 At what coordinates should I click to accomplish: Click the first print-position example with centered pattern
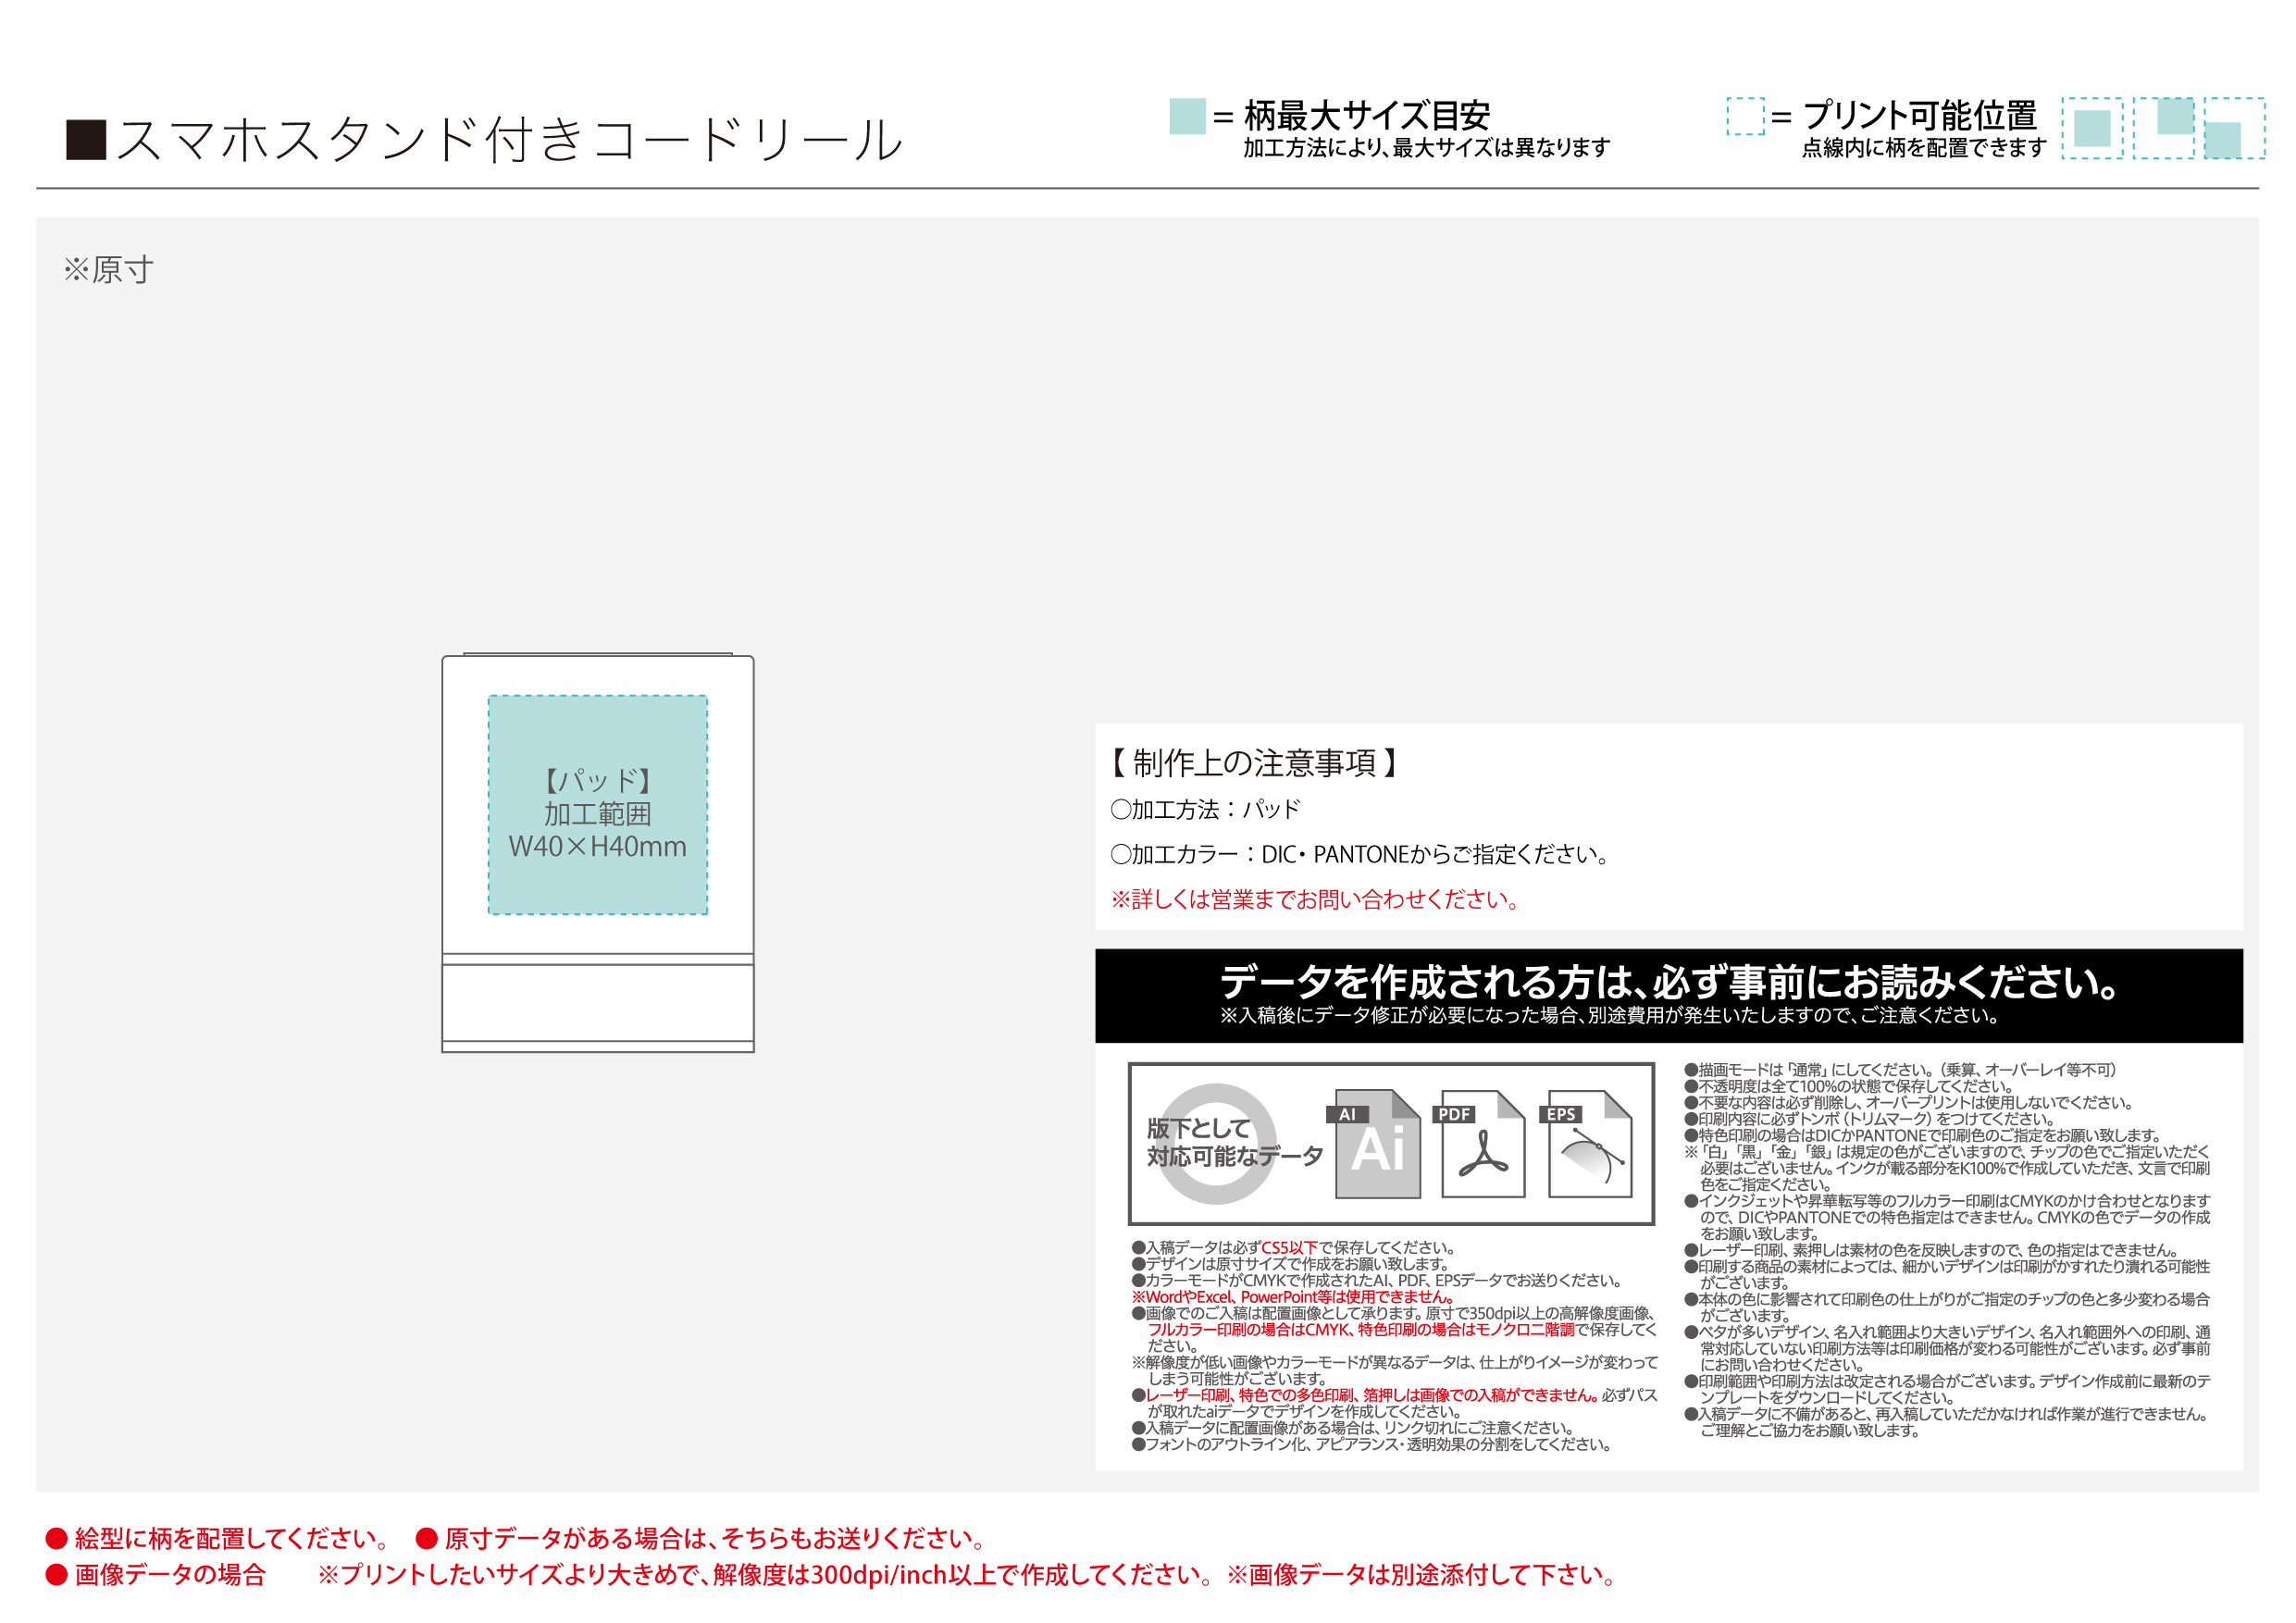[2092, 128]
